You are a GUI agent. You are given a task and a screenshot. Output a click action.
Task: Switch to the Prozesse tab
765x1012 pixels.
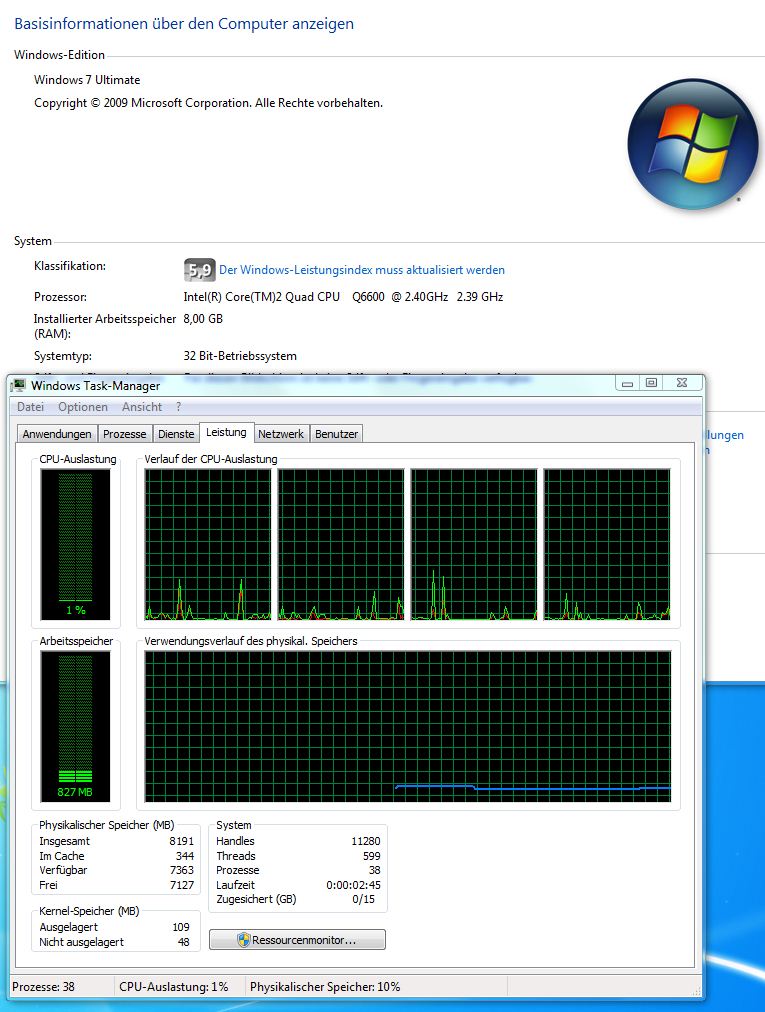125,434
